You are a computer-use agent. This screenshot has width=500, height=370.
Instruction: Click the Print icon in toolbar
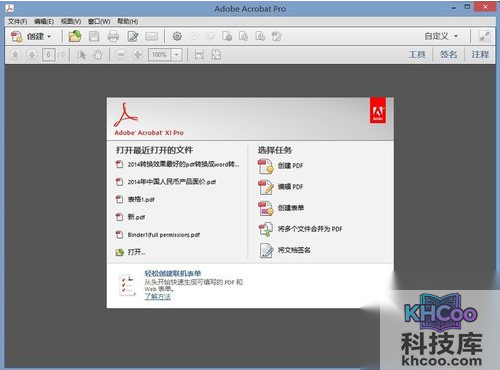[113, 36]
